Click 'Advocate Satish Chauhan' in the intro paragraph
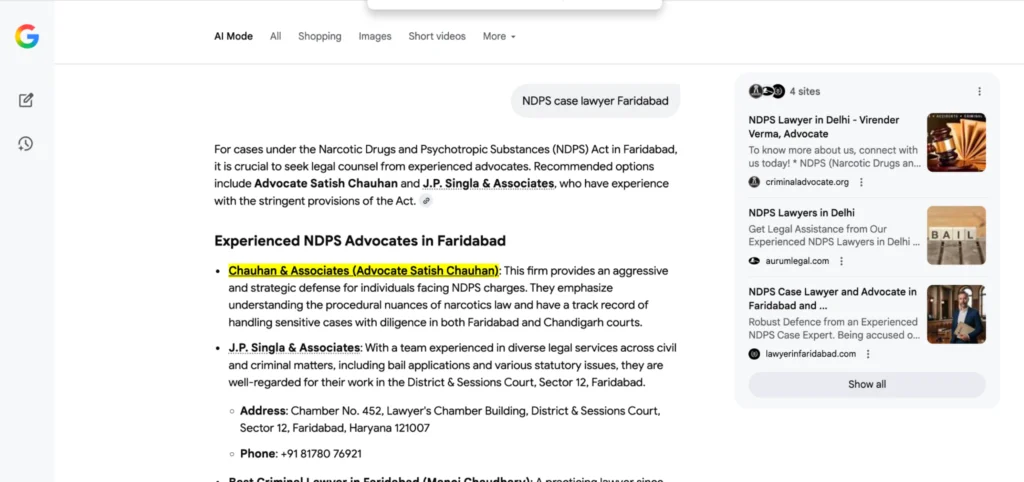This screenshot has height=482, width=1024. tap(326, 184)
